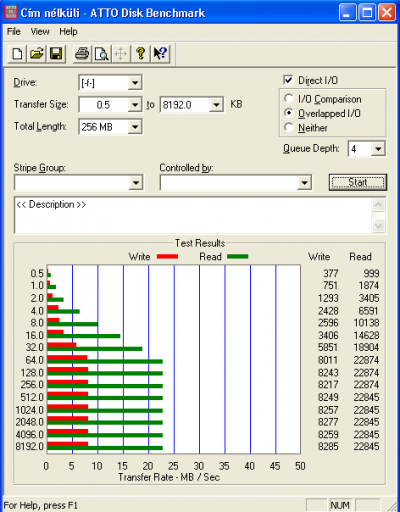Click the description scrollbar down arrow
The image size is (400, 512).
378,226
